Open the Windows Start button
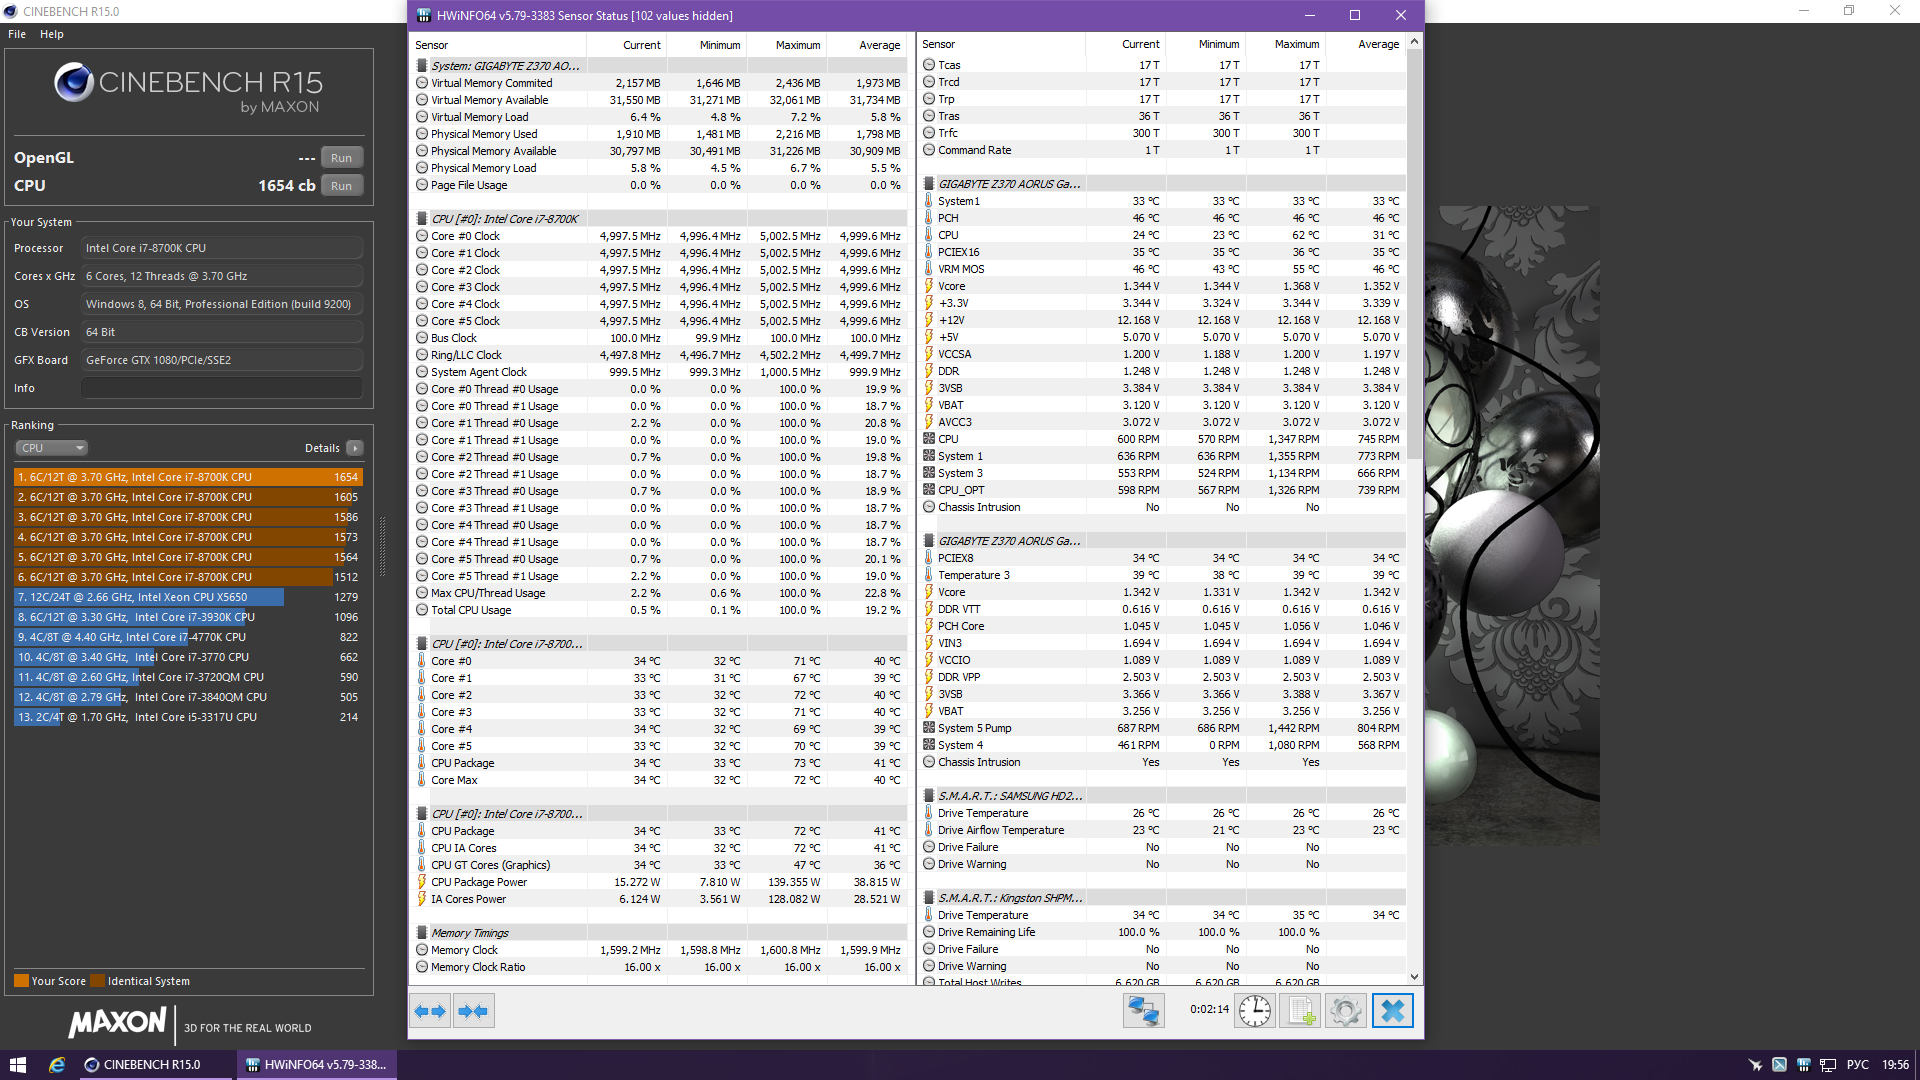Image resolution: width=1920 pixels, height=1080 pixels. 17,1065
